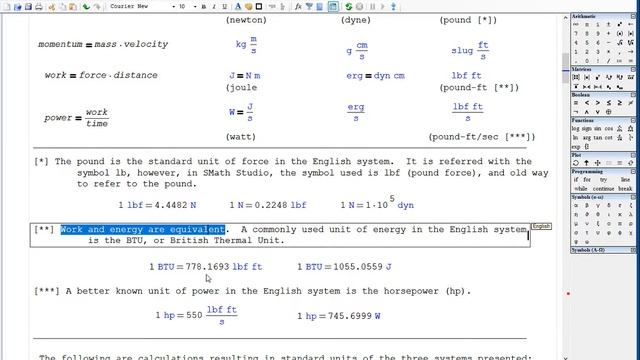Click the highlighted 'Work and energy are equivalent' text

coord(142,229)
